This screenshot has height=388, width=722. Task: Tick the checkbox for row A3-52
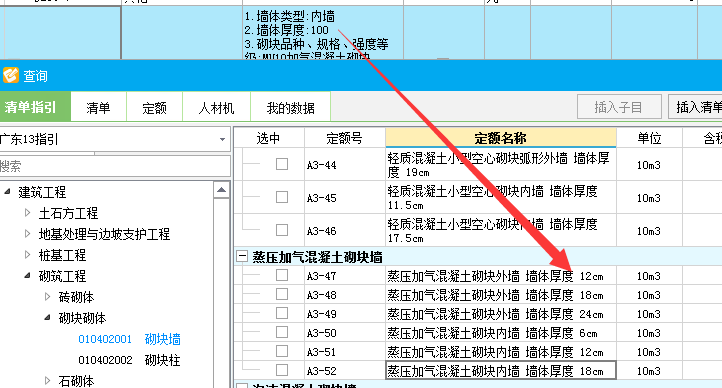point(282,370)
